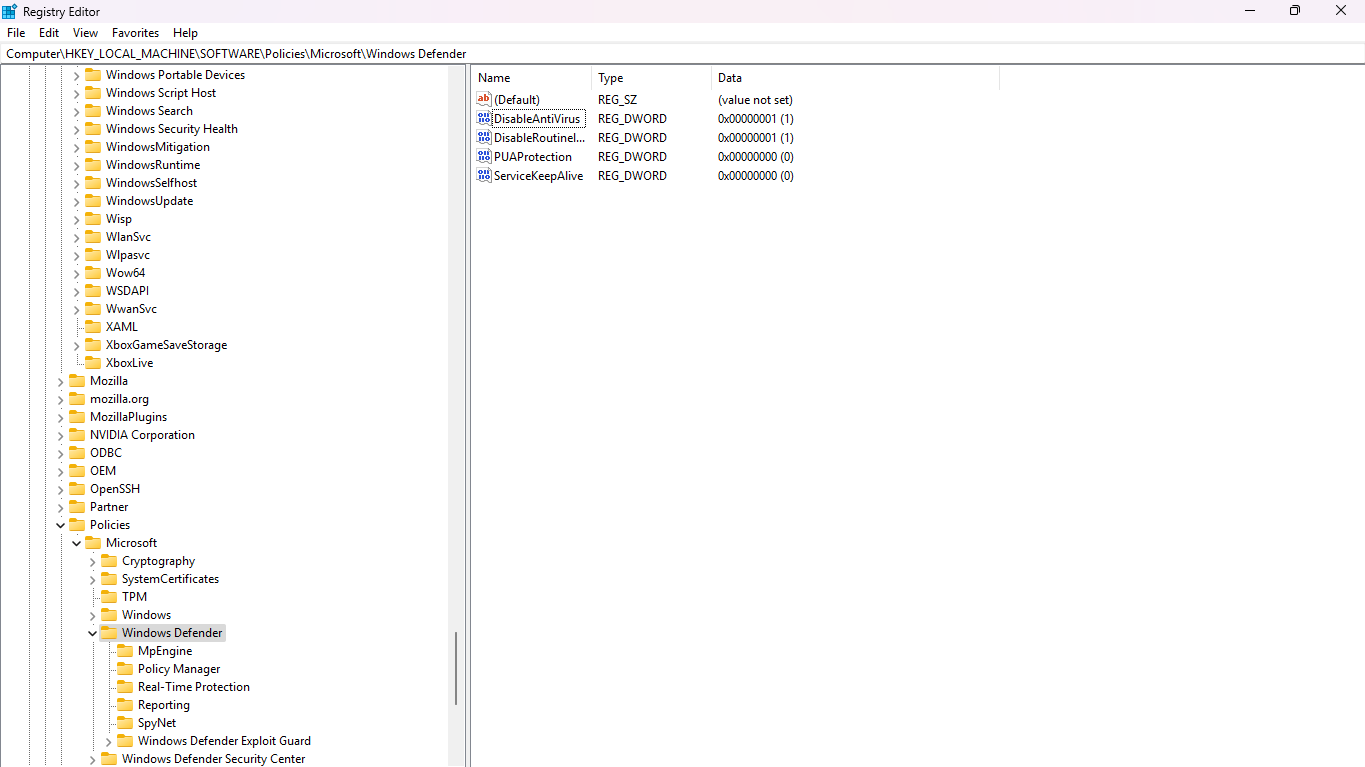Select the WindowsRuntime key

point(153,165)
